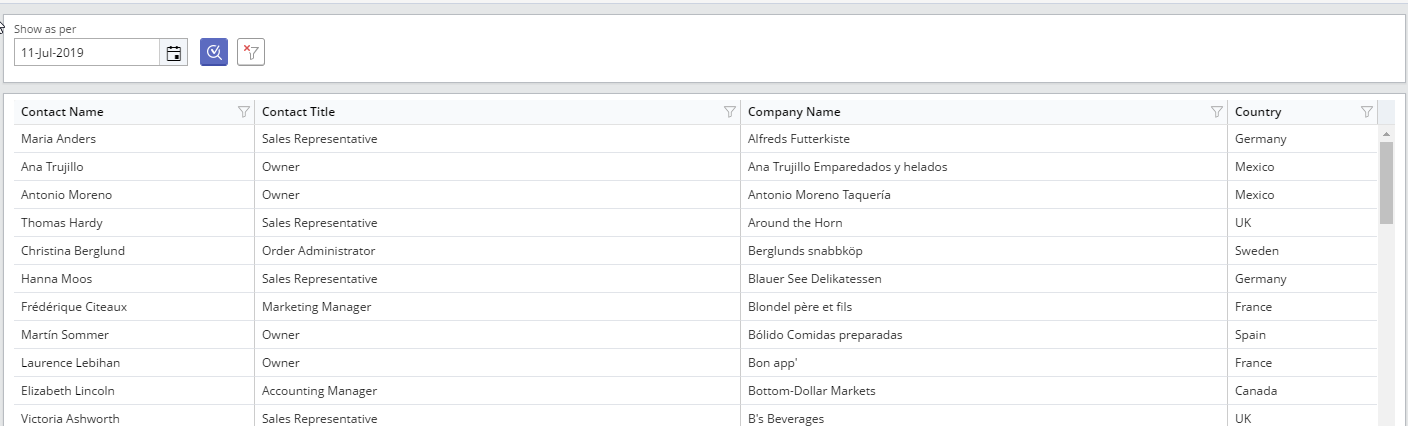Sort by the Contact Name header
Image resolution: width=1408 pixels, height=426 pixels.
point(62,112)
